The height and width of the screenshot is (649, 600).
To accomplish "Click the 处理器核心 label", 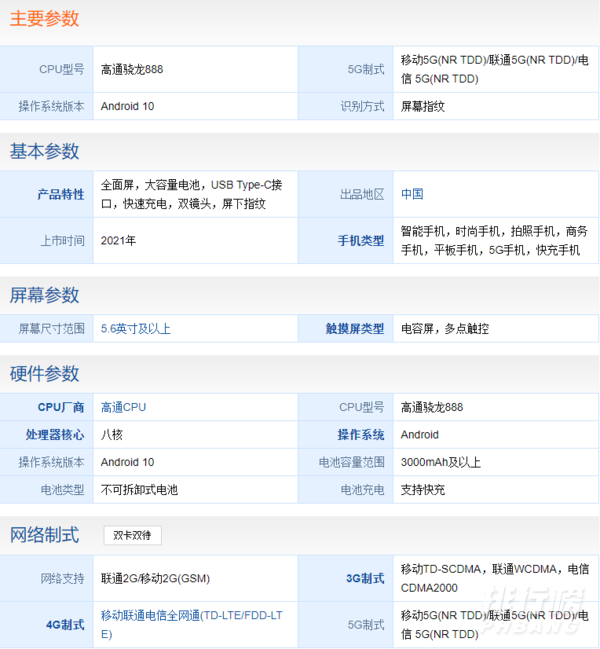I will tap(55, 435).
